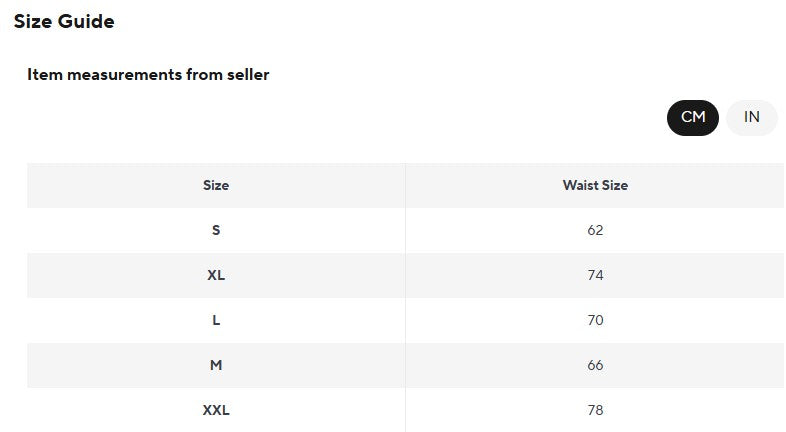This screenshot has height=432, width=786.
Task: Click waist value 78
Action: click(x=595, y=410)
